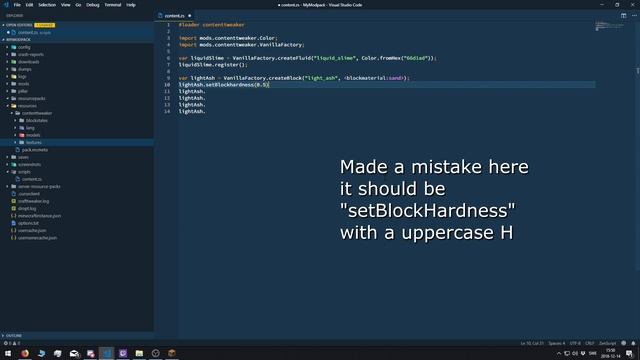The image size is (640, 360).
Task: Open minecraftinstance.json file
Action: pos(39,216)
